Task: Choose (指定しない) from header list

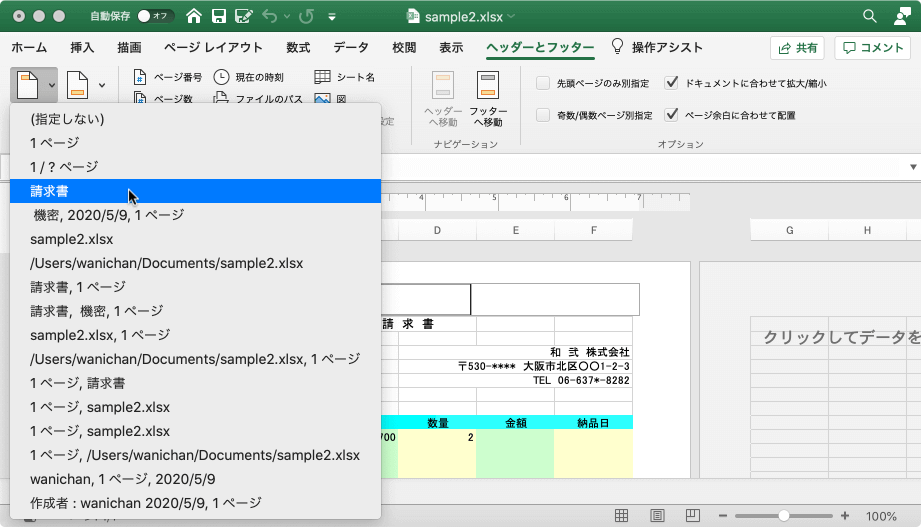Action: point(195,119)
